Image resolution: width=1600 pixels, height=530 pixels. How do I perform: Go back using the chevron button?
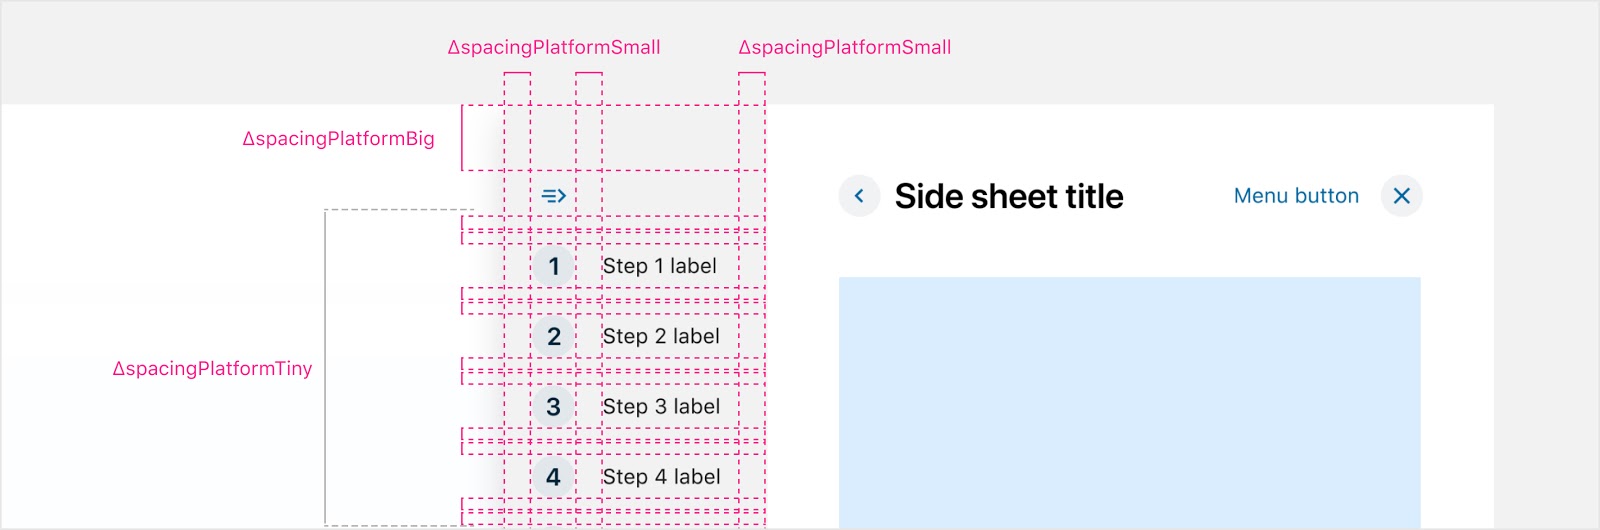coord(859,196)
